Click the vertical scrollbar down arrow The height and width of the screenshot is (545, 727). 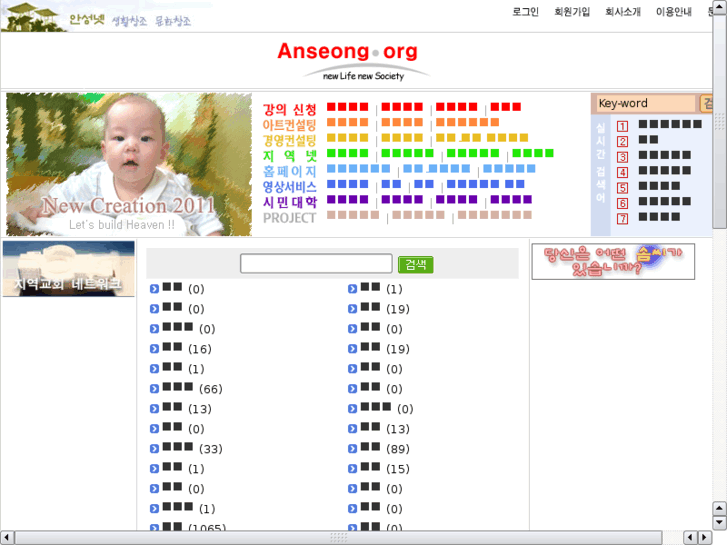click(719, 522)
